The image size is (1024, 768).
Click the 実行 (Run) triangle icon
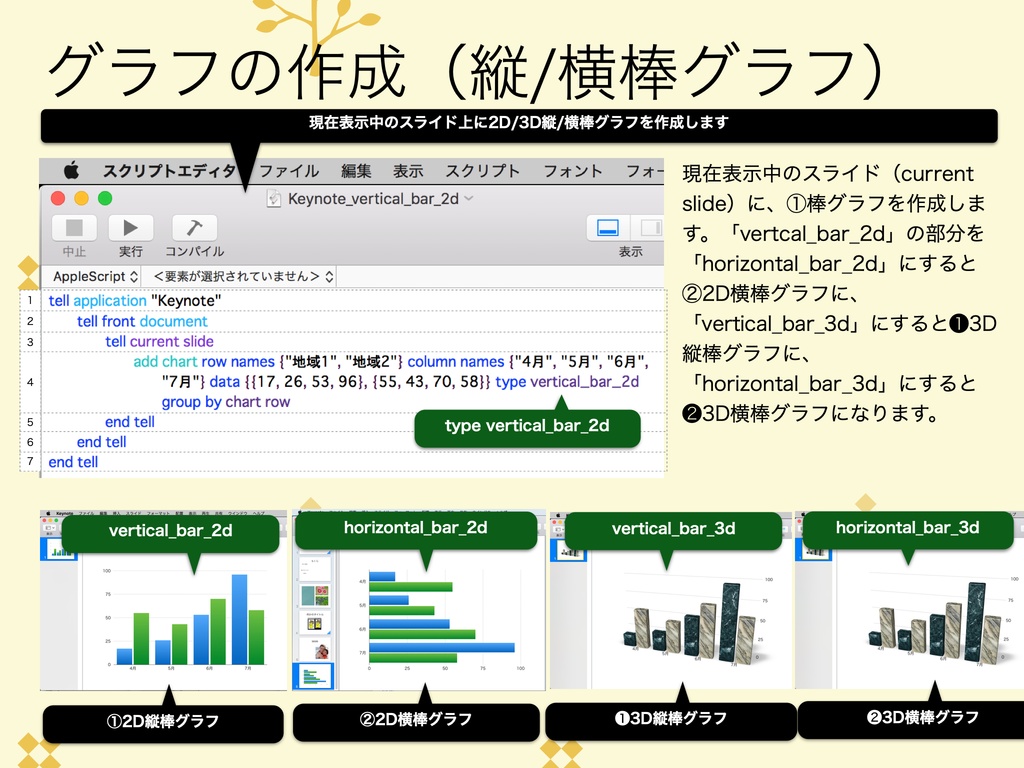[x=130, y=228]
